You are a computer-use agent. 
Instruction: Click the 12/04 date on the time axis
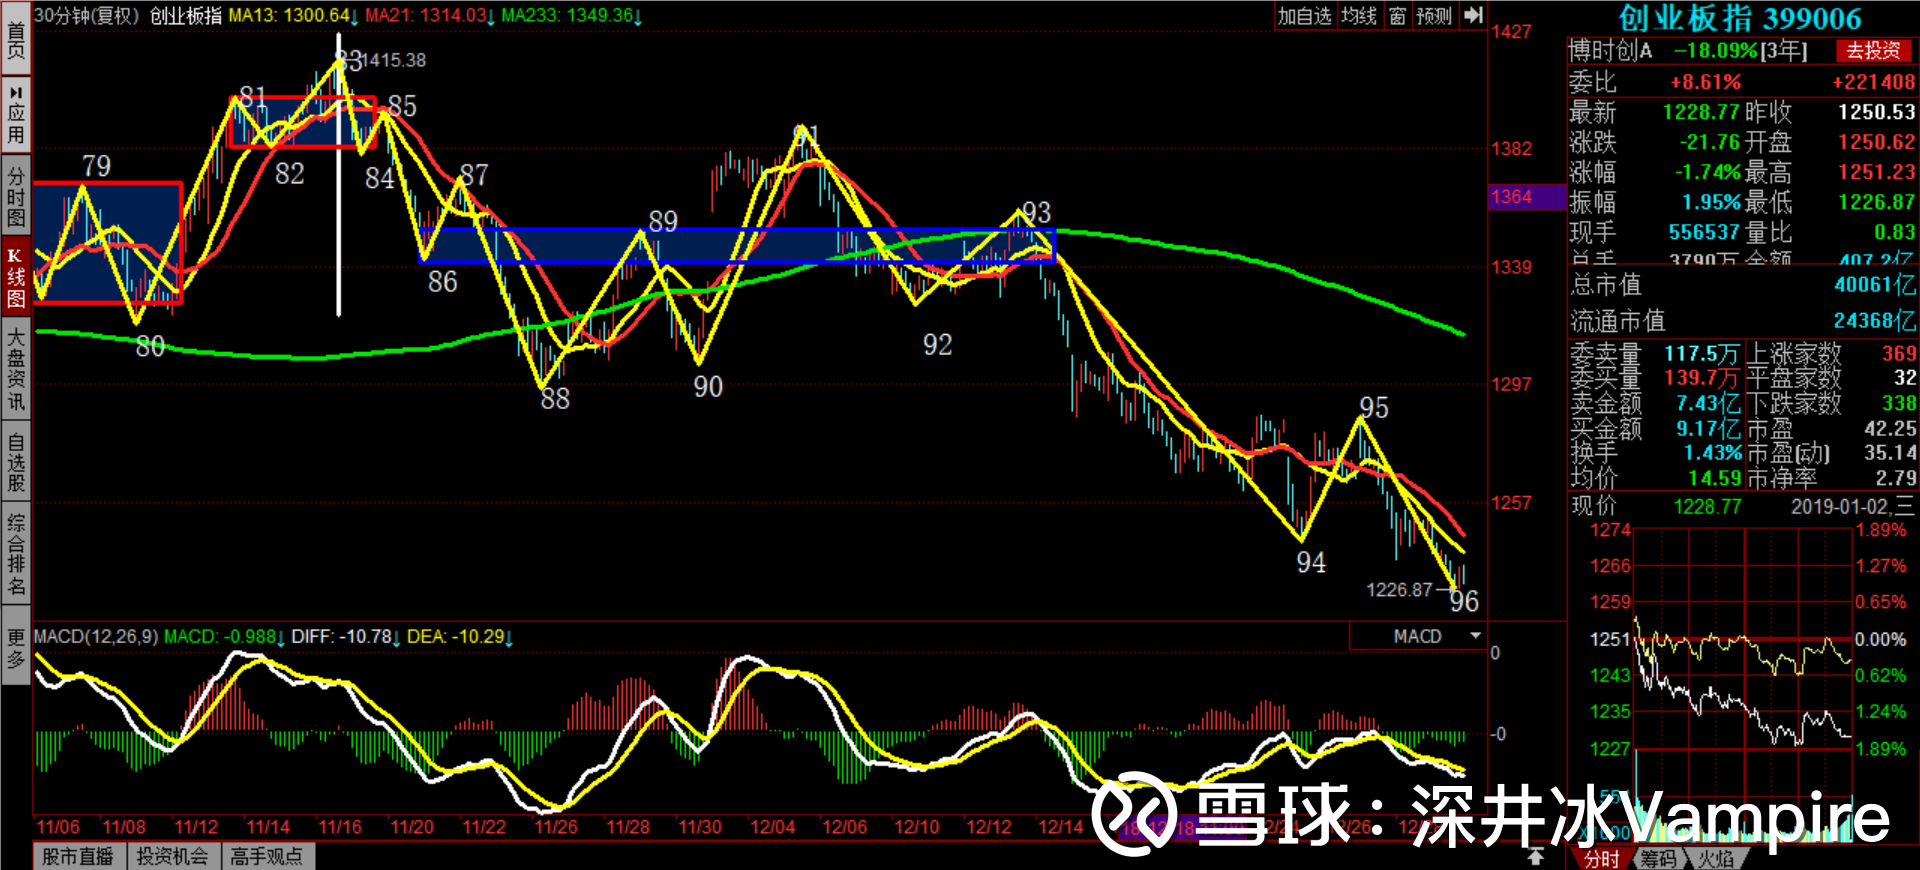[x=772, y=827]
